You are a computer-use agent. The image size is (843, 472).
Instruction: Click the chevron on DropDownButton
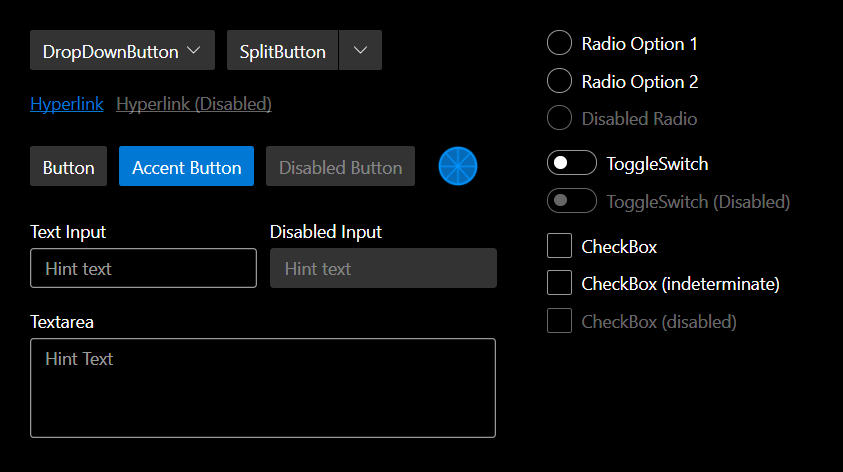coord(194,50)
